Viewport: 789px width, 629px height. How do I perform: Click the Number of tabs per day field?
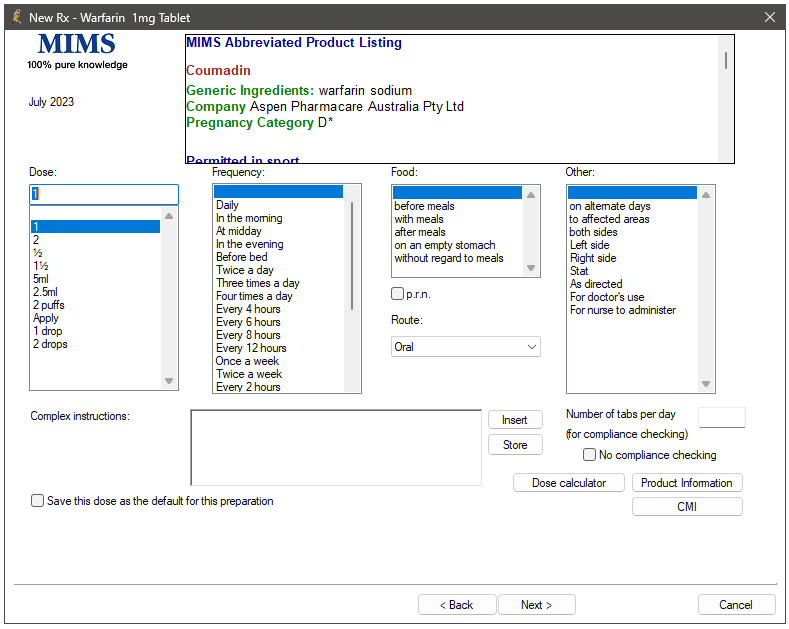point(722,417)
